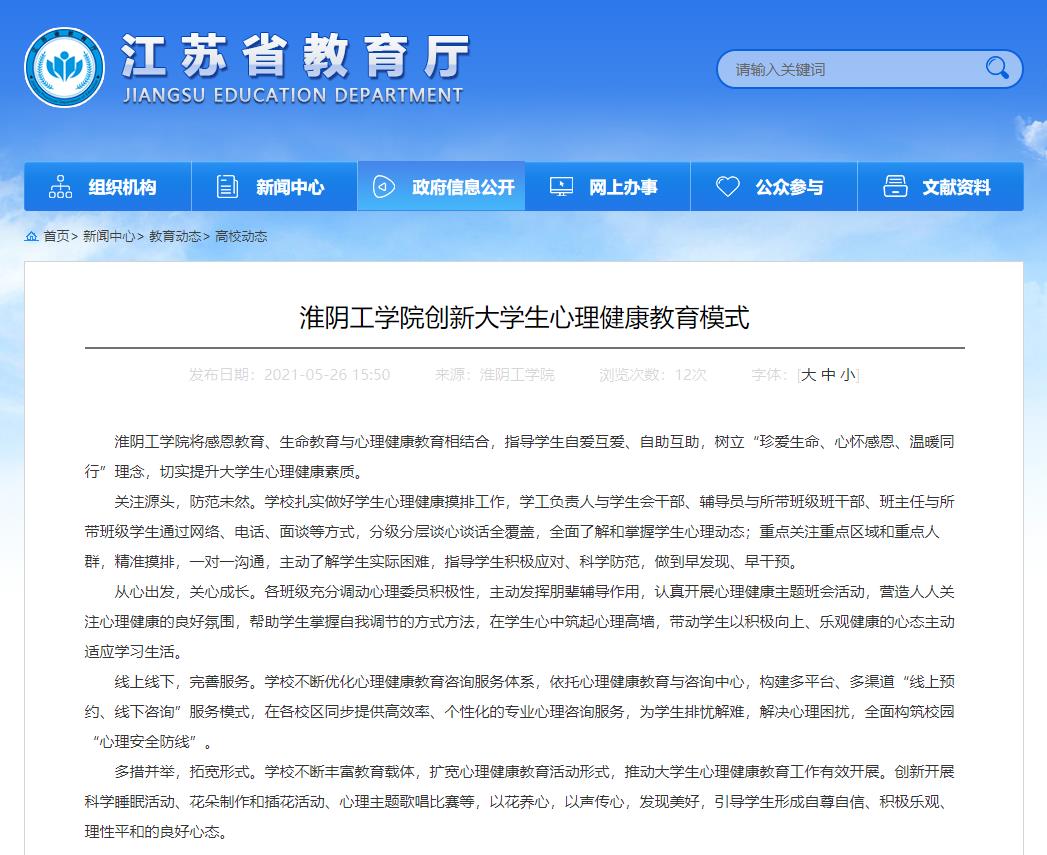Click the 新闻中心 document icon
Image resolution: width=1047 pixels, height=855 pixels.
point(227,186)
